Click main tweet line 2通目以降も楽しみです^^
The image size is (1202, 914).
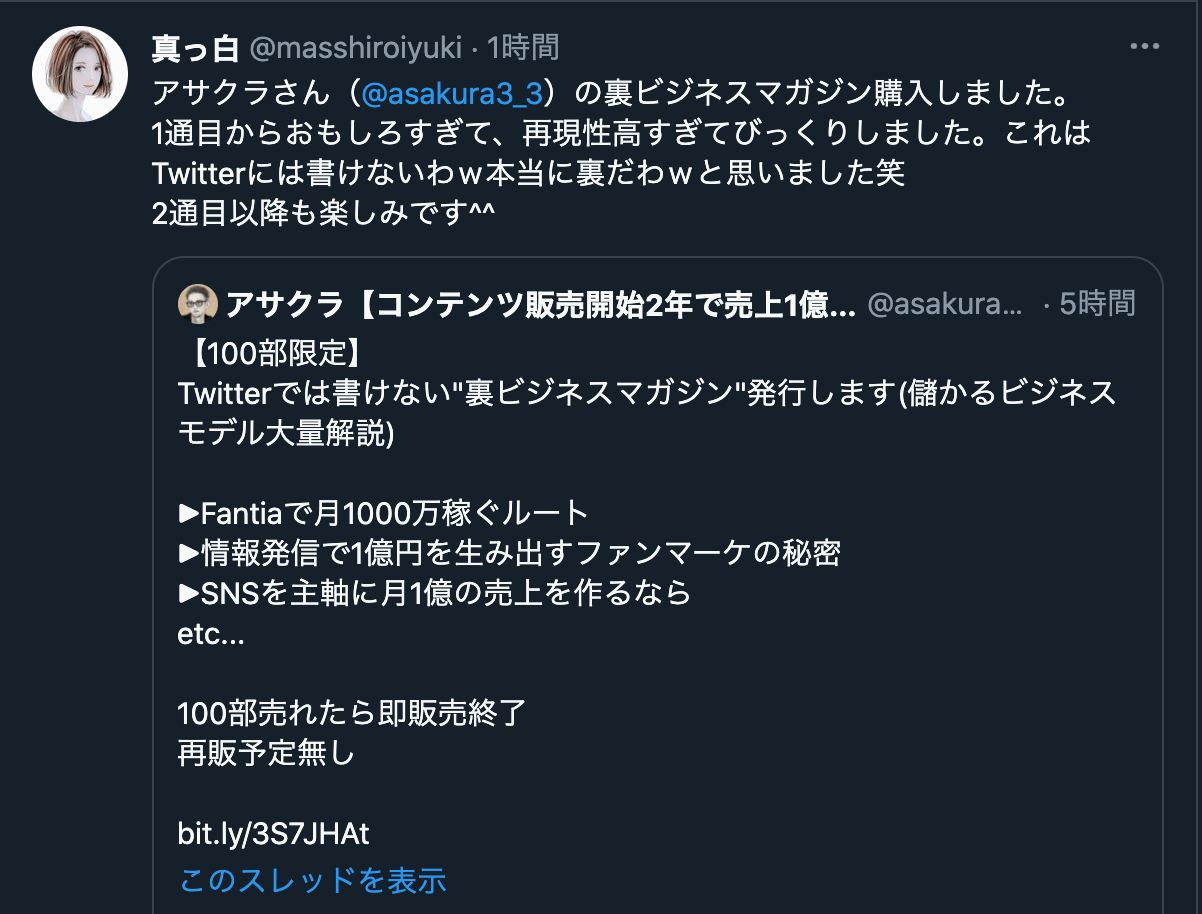pyautogui.click(x=325, y=214)
